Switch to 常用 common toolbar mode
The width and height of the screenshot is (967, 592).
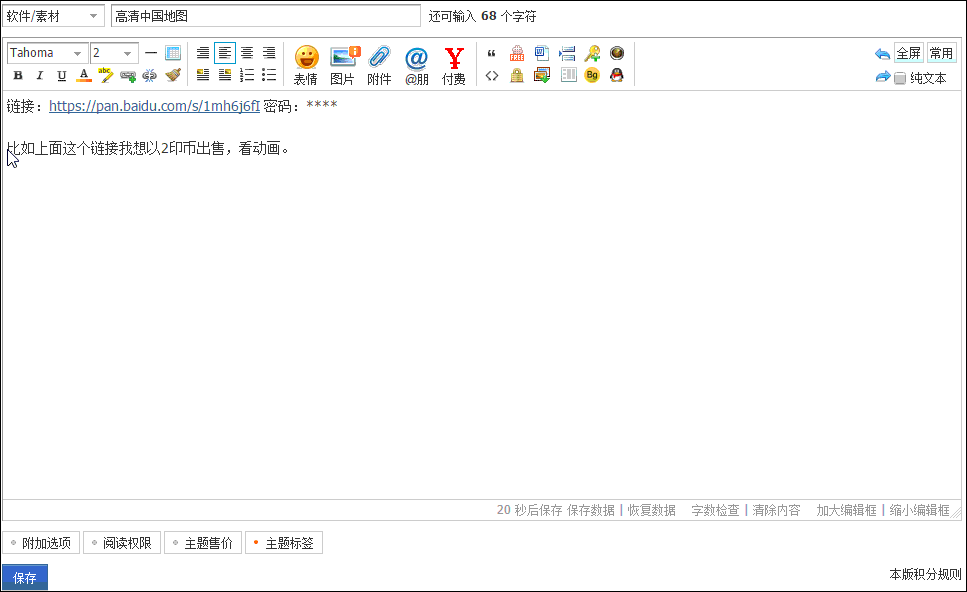point(941,53)
